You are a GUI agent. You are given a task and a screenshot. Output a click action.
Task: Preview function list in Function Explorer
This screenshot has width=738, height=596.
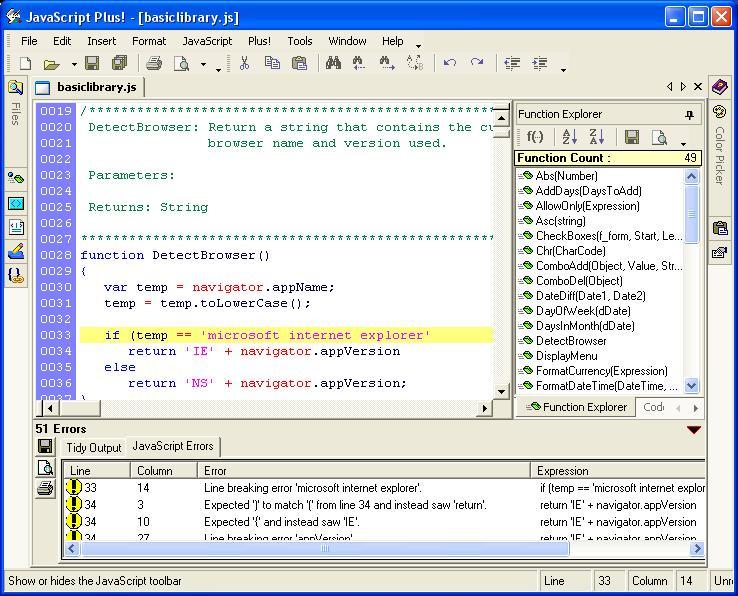tap(659, 137)
